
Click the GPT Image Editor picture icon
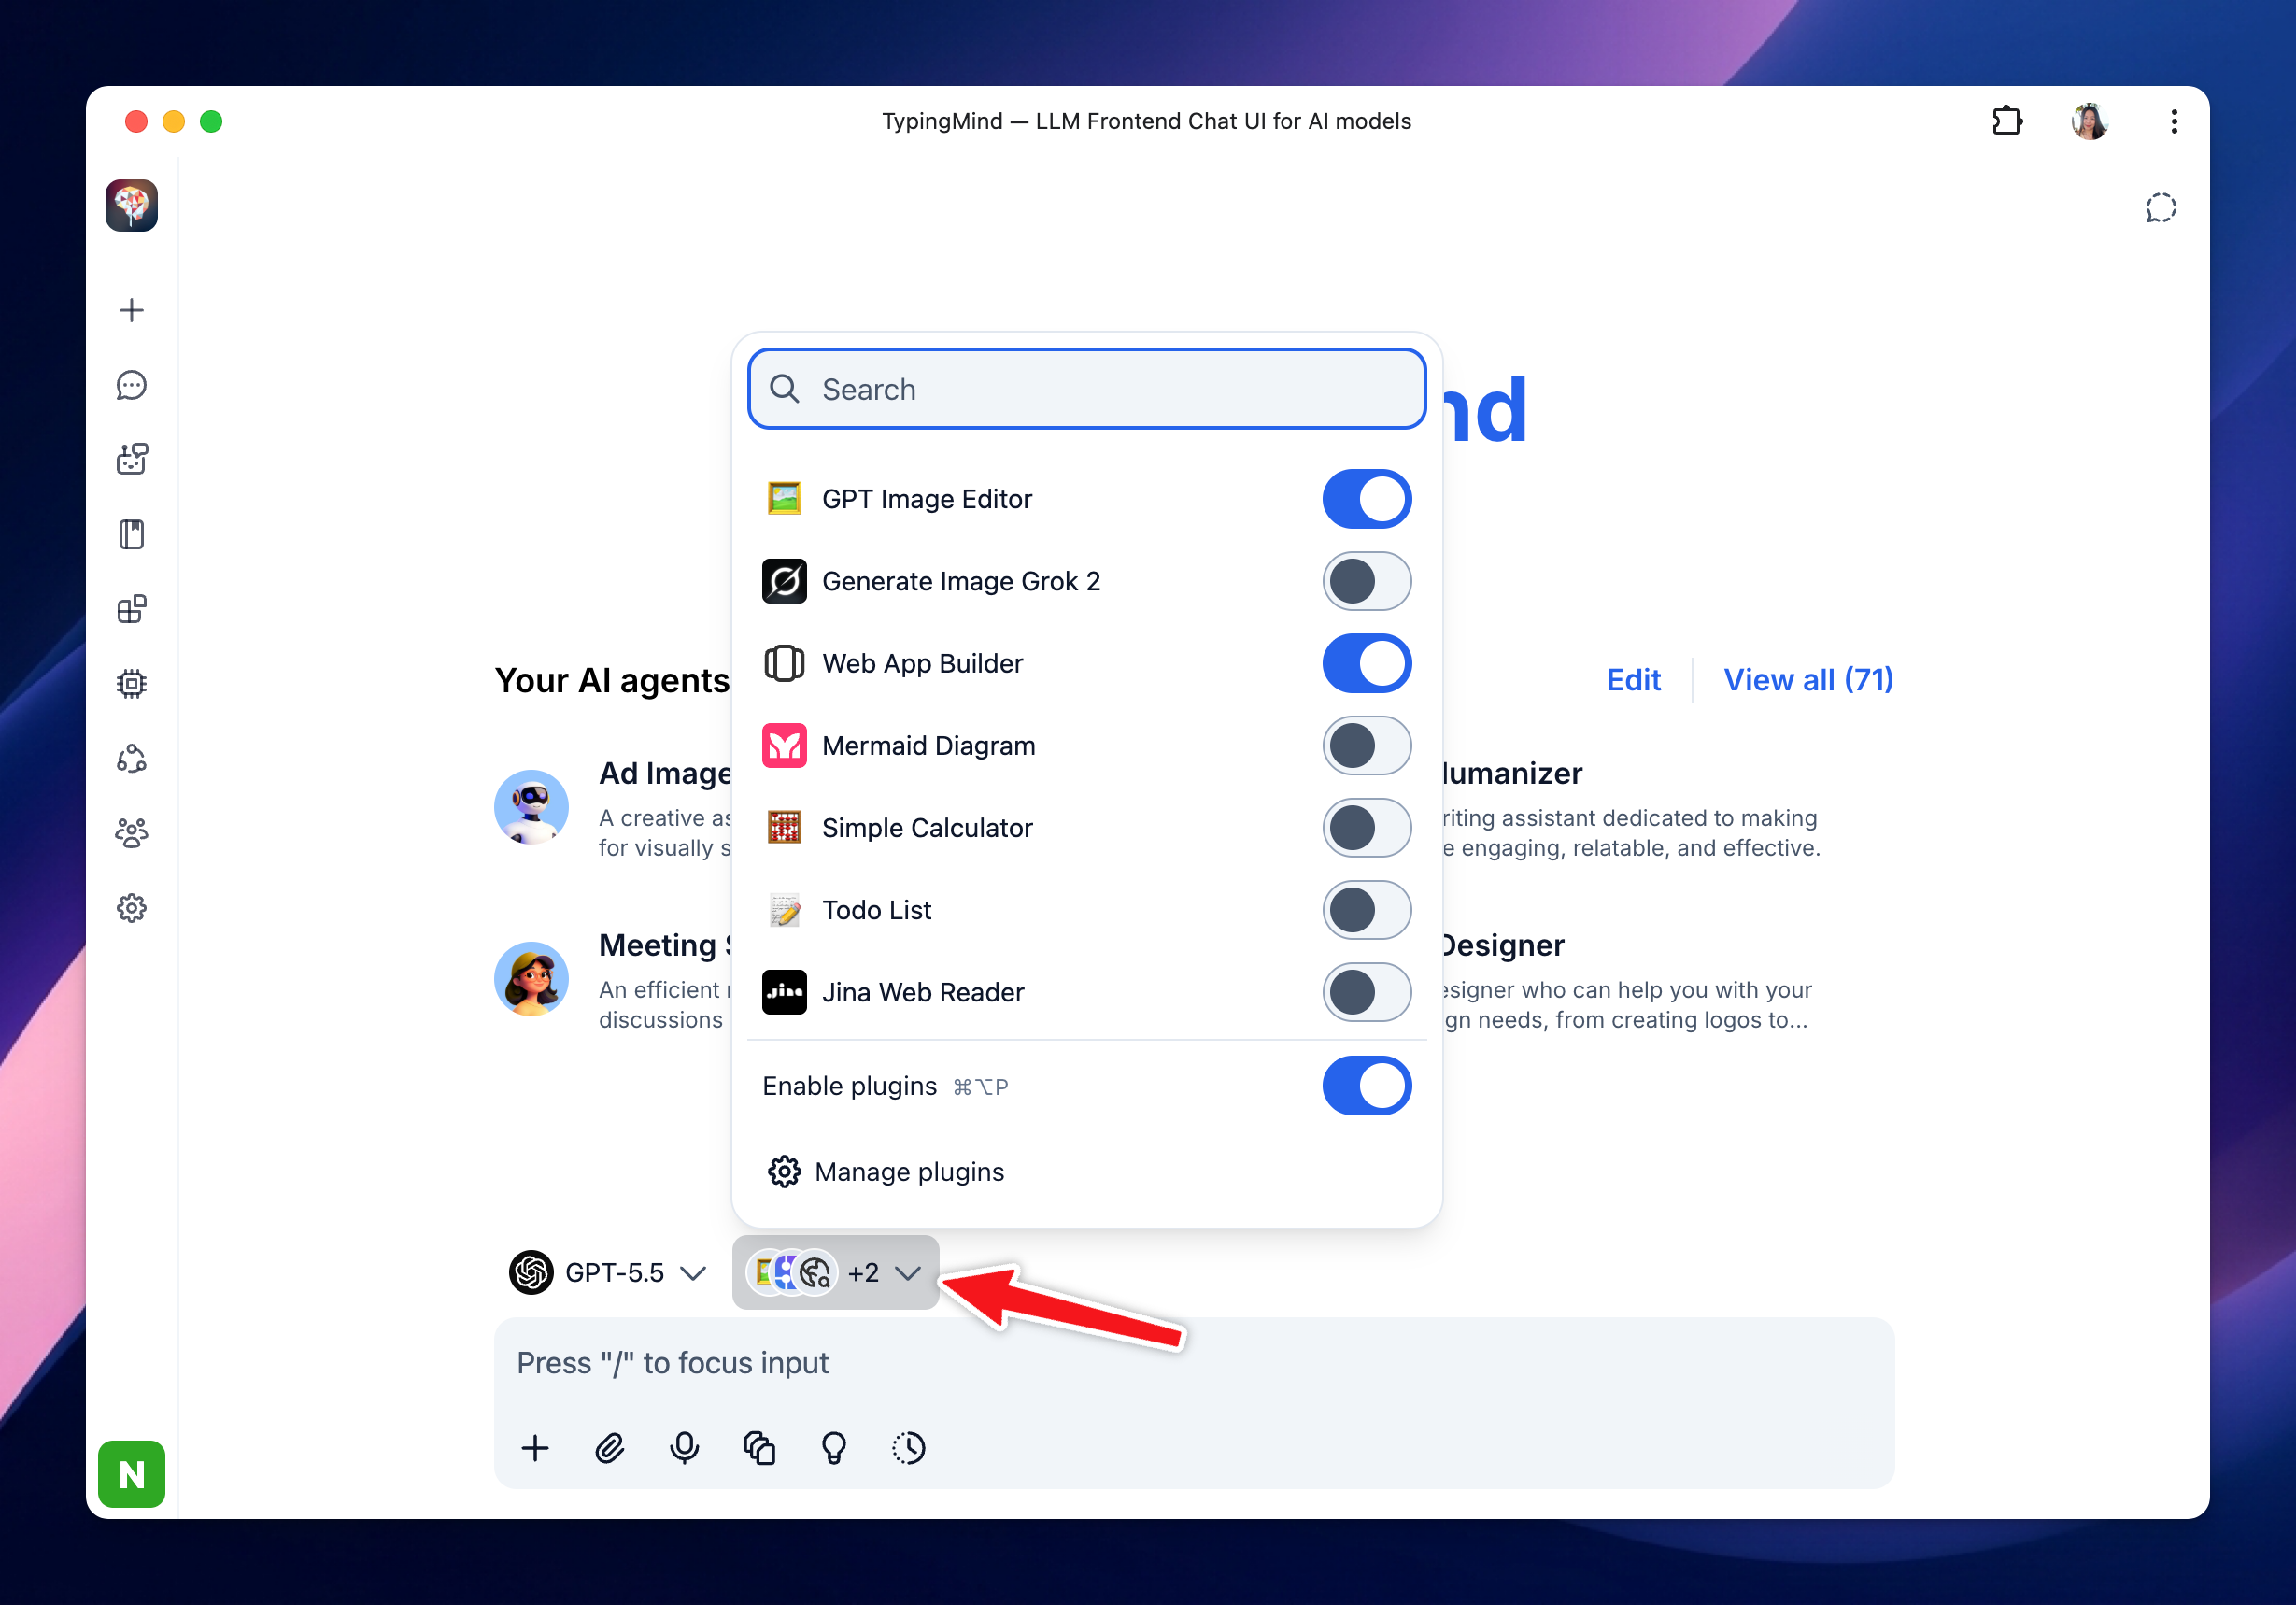785,498
